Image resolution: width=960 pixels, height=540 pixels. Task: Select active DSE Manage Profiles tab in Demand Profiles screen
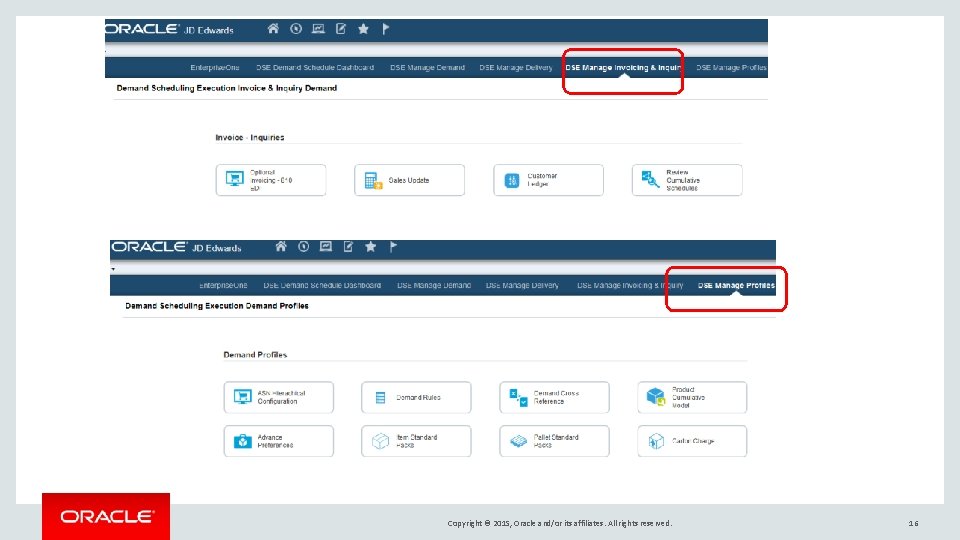(736, 285)
